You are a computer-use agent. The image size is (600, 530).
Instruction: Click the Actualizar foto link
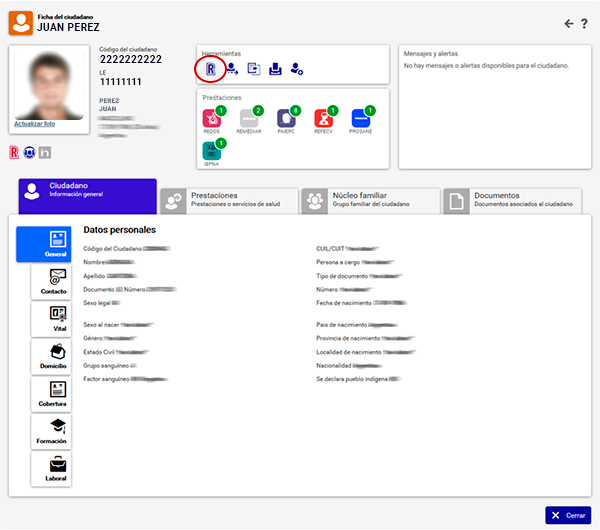pos(35,124)
